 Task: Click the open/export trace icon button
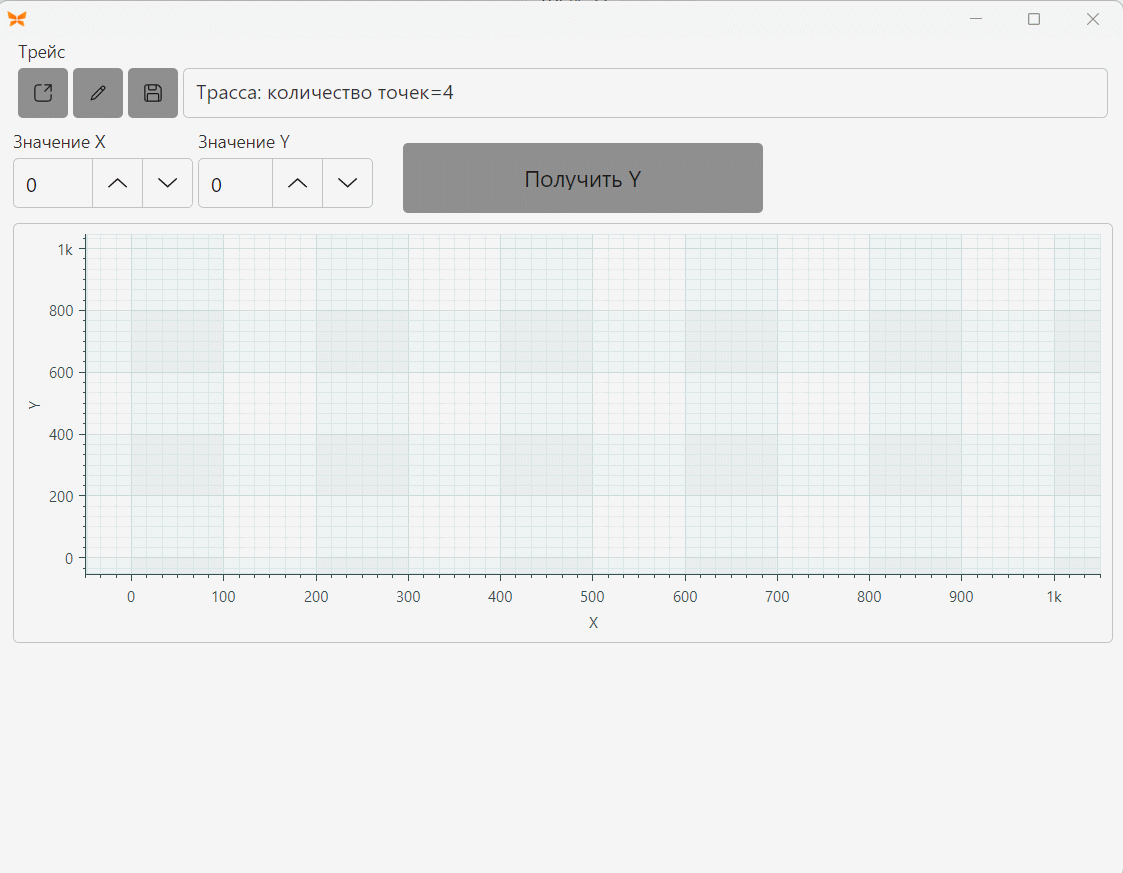[43, 93]
